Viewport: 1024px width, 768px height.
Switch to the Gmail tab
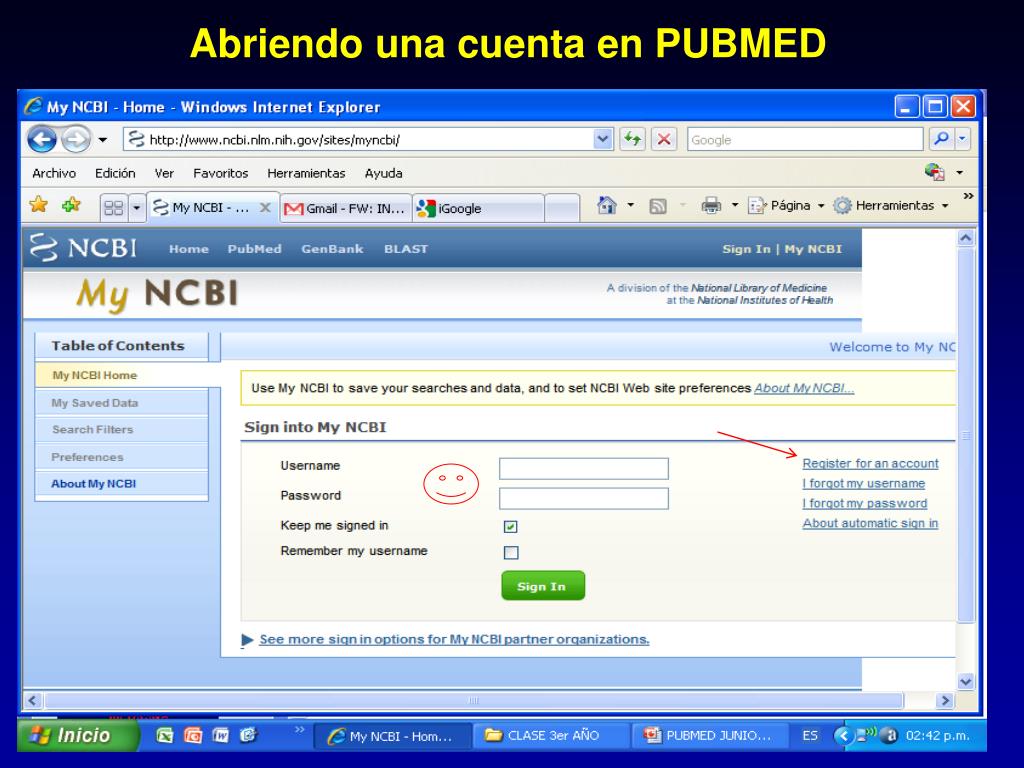tap(346, 208)
